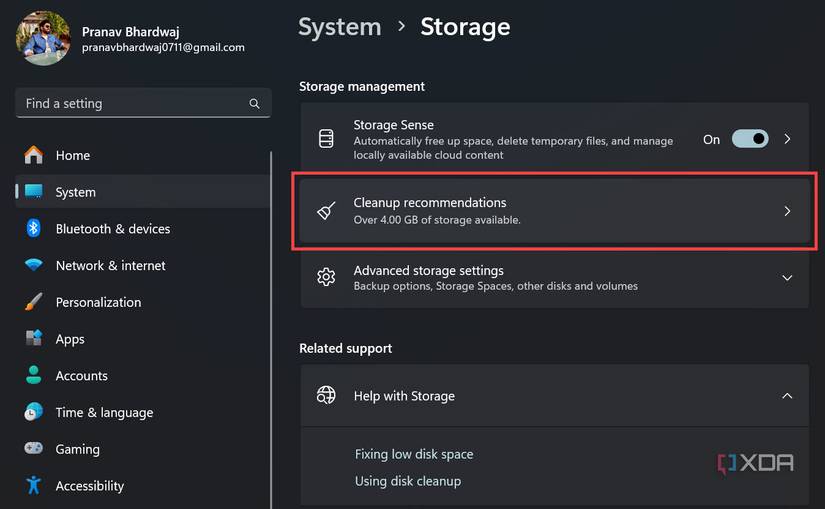Collapse the Help with Storage section
The width and height of the screenshot is (825, 509).
(787, 396)
